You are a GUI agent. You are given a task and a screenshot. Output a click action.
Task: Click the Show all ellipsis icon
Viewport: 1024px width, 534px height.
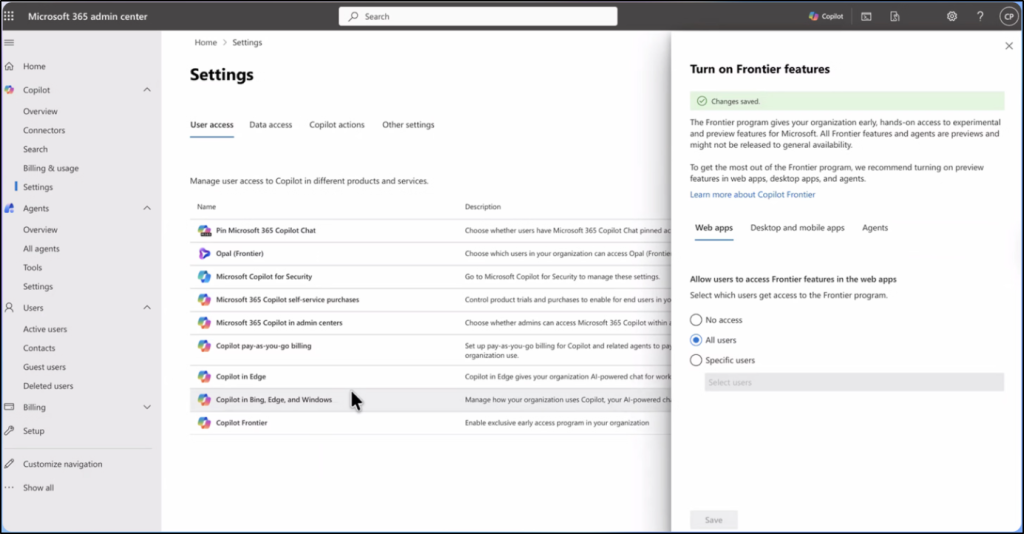point(9,488)
